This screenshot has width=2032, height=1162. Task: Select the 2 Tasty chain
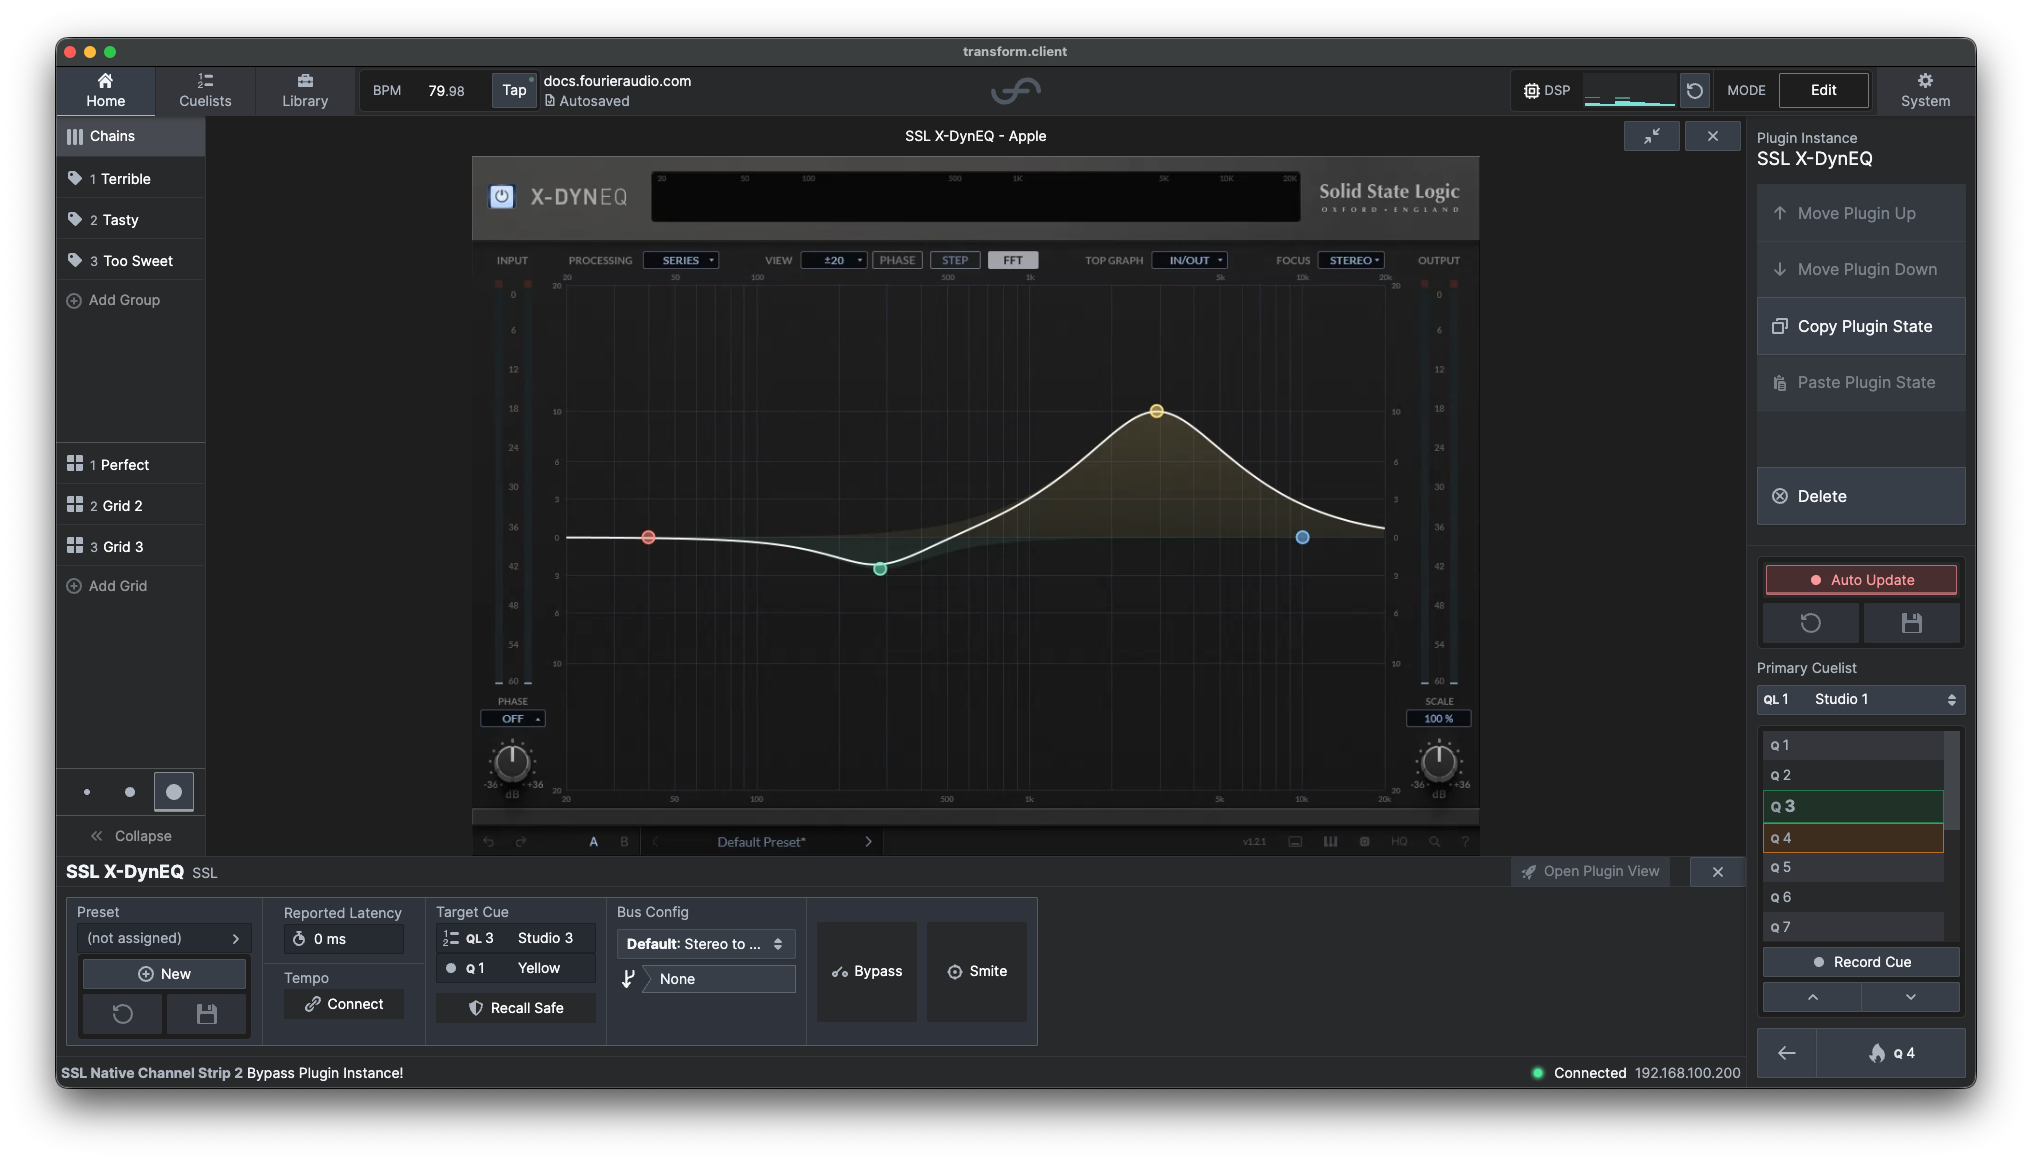(x=130, y=219)
